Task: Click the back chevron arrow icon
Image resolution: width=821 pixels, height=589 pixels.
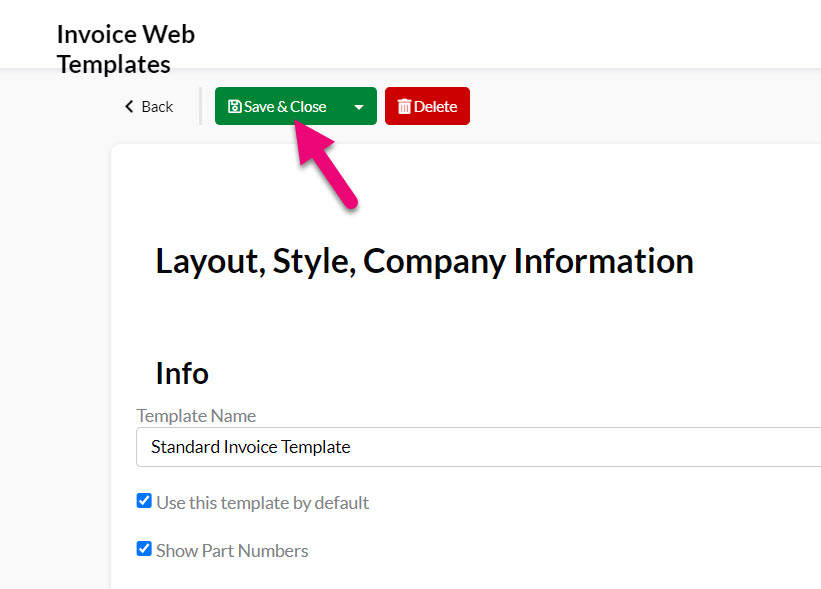Action: click(129, 106)
